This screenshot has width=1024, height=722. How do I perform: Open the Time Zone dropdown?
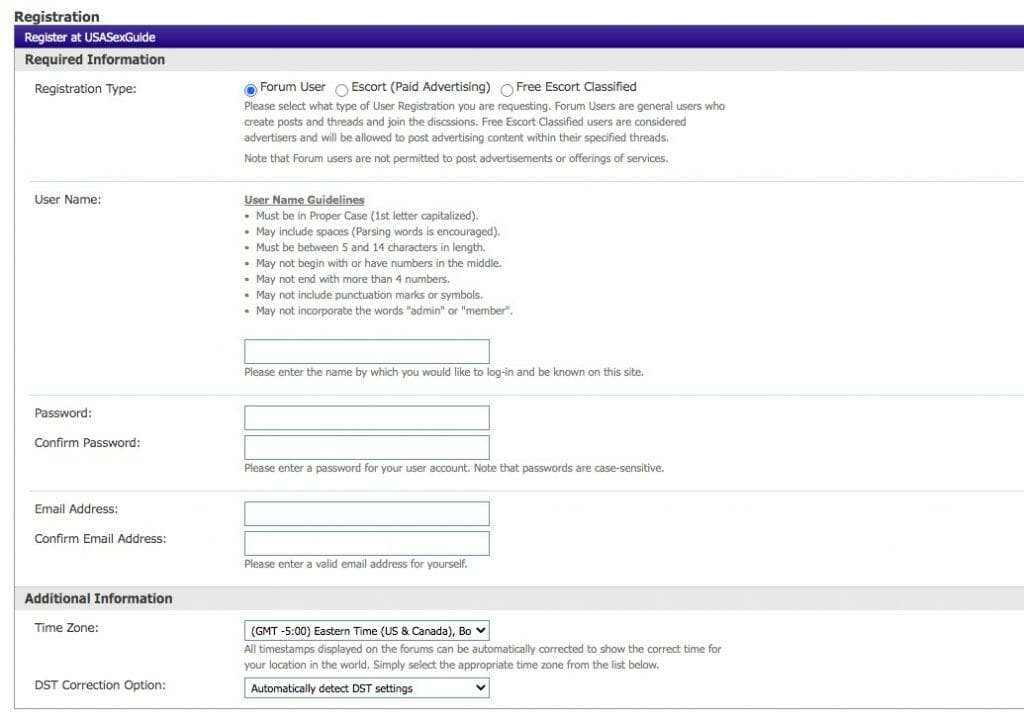click(x=366, y=631)
